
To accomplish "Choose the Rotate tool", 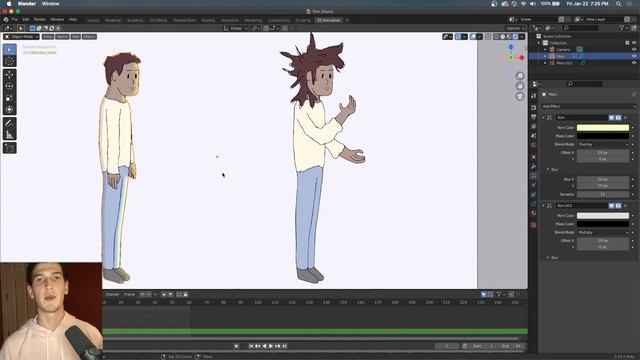I will point(9,86).
